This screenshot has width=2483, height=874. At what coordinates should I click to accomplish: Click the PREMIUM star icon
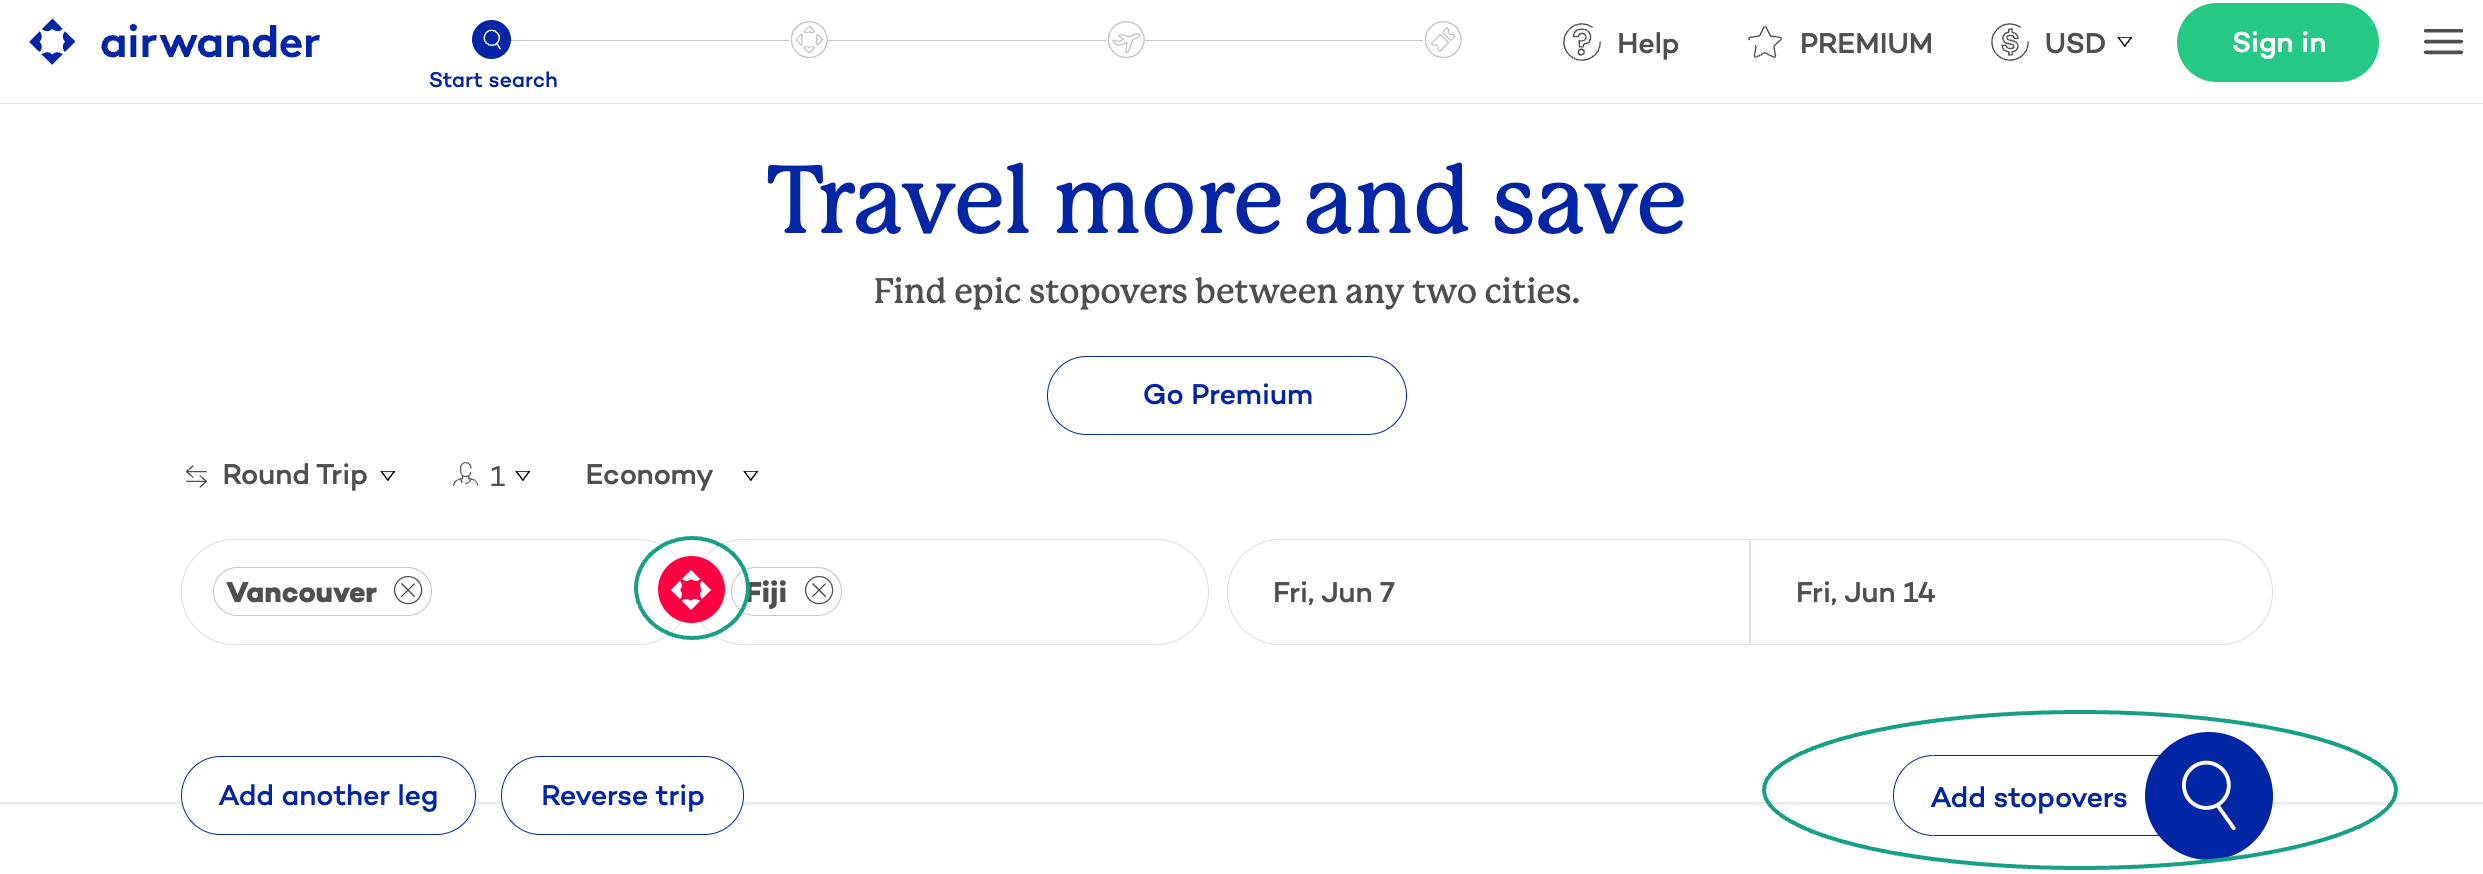1766,42
